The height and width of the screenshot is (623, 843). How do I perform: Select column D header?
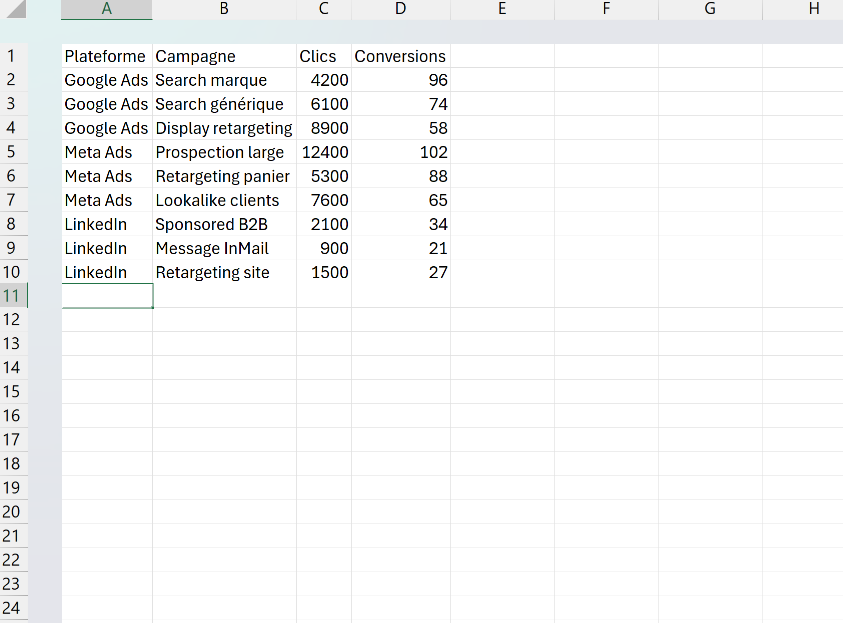pos(401,9)
